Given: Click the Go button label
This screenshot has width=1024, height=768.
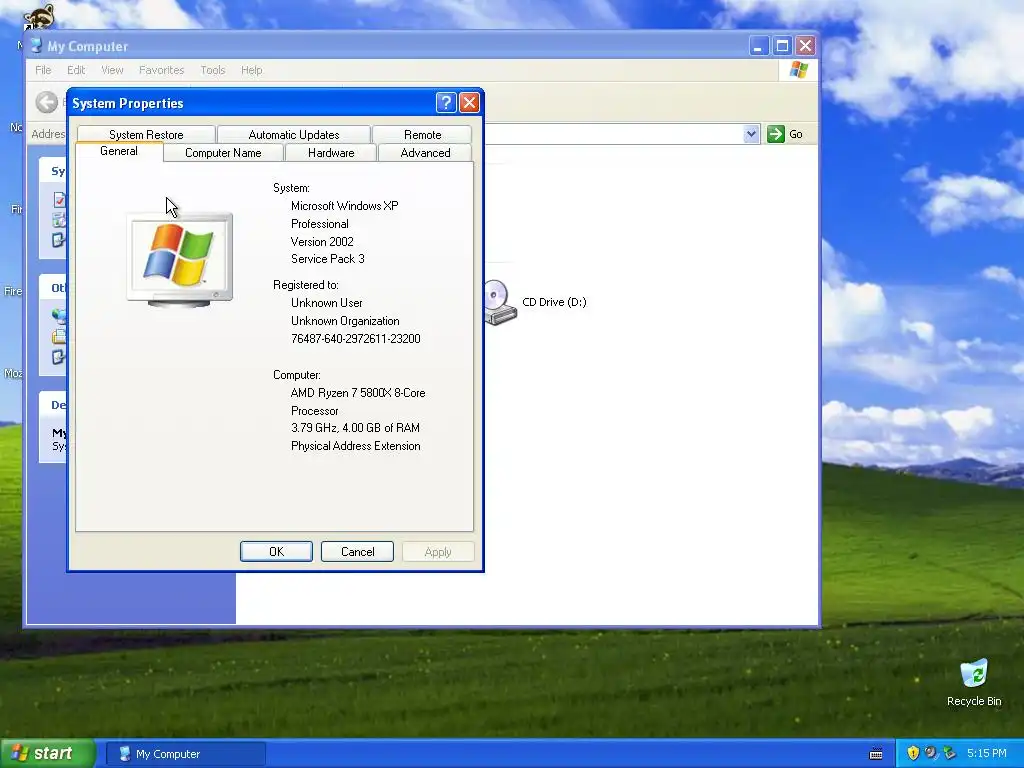Looking at the screenshot, I should click(795, 134).
